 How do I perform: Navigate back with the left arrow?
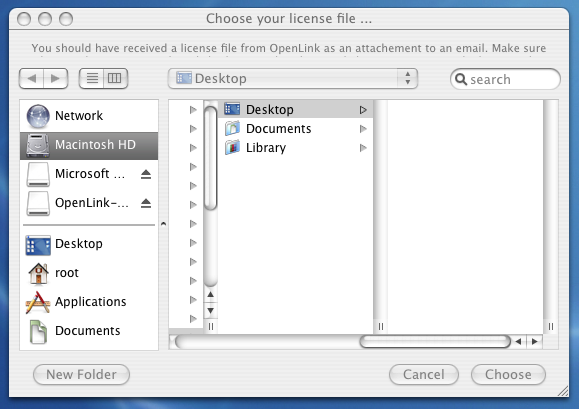pos(31,78)
